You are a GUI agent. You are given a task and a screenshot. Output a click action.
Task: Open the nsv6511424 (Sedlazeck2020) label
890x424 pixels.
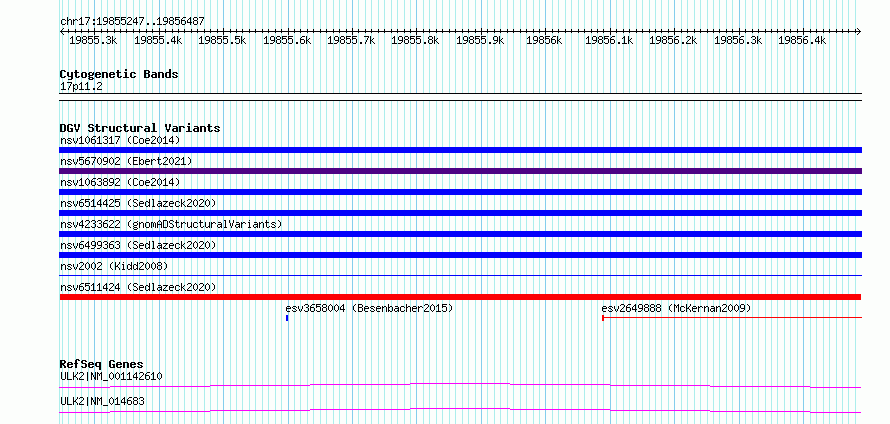[x=138, y=287]
